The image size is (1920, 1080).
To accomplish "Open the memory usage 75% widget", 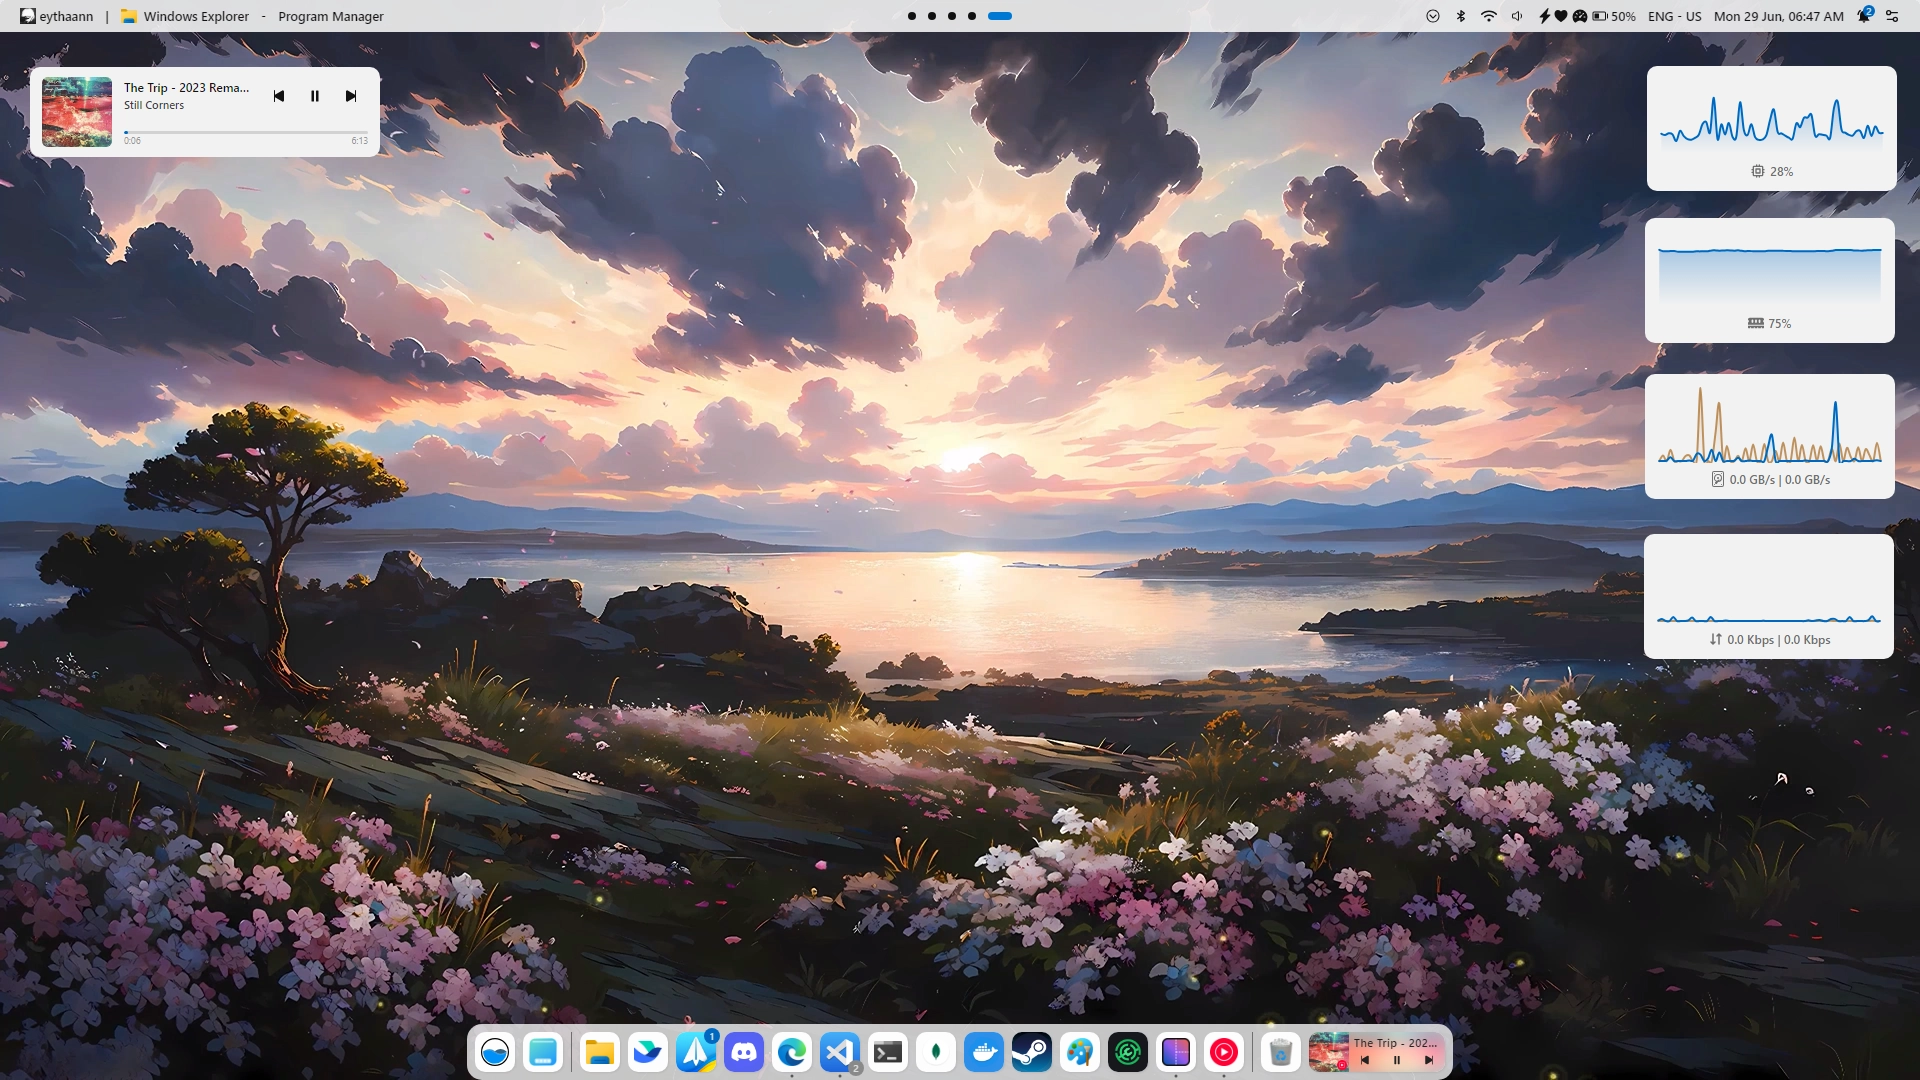I will [x=1770, y=280].
